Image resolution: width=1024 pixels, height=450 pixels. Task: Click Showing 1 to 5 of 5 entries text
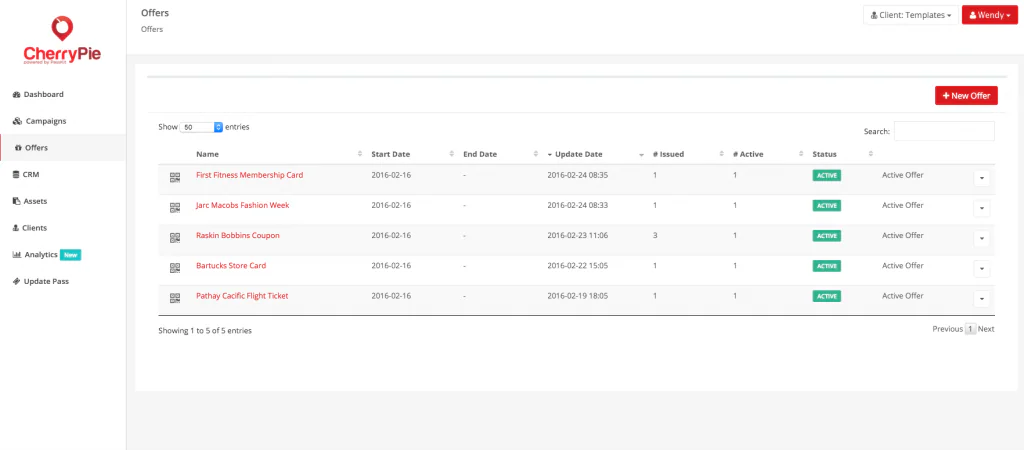tap(205, 330)
